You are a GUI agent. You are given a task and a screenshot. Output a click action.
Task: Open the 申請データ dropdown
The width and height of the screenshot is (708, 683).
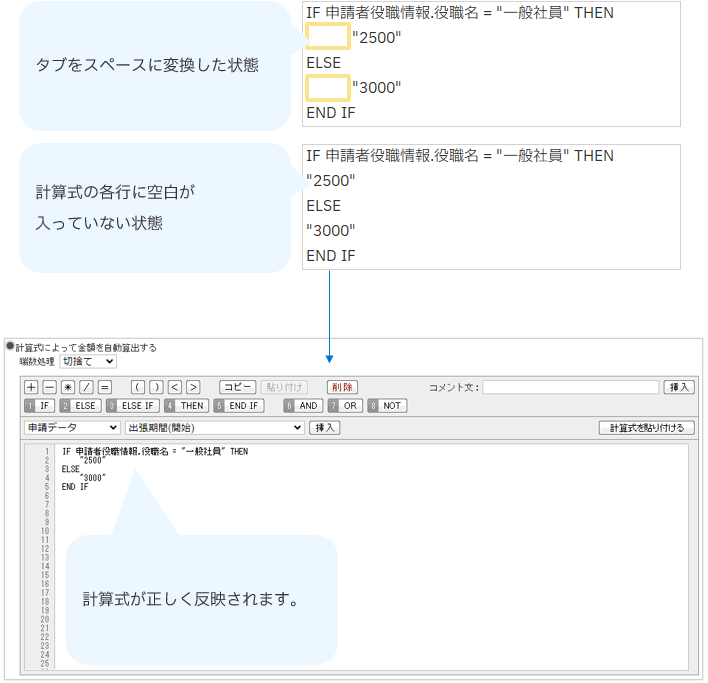point(72,427)
